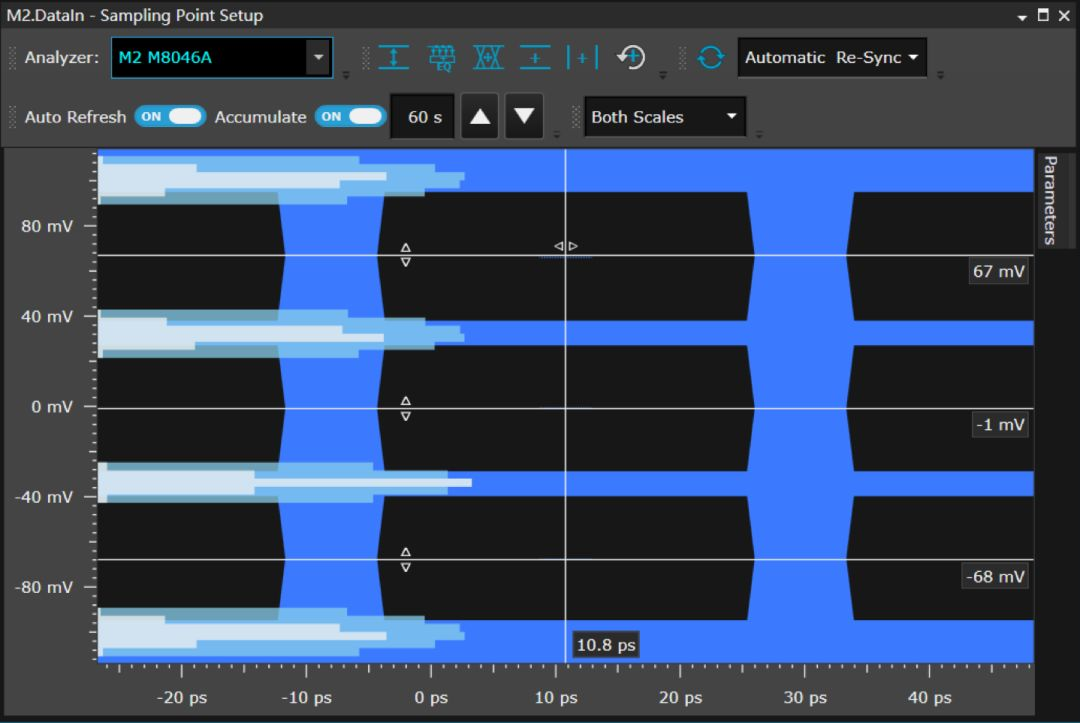Turn off the Auto Refresh switch
The height and width of the screenshot is (723, 1080).
pyautogui.click(x=170, y=116)
